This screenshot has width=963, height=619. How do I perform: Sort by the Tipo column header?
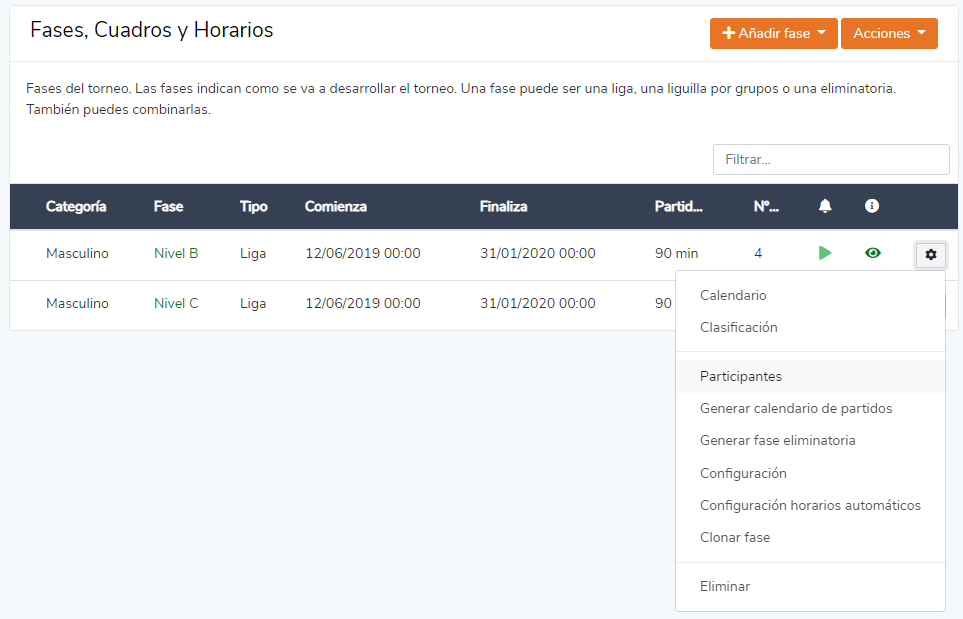[254, 206]
